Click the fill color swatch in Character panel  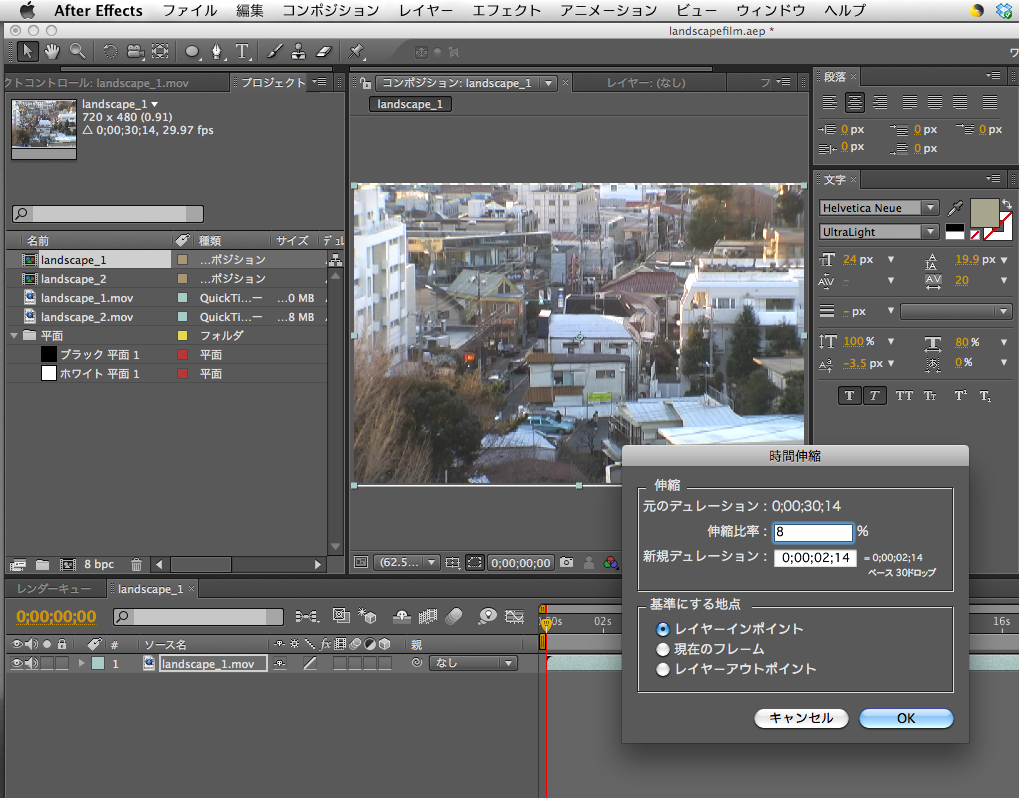click(984, 213)
